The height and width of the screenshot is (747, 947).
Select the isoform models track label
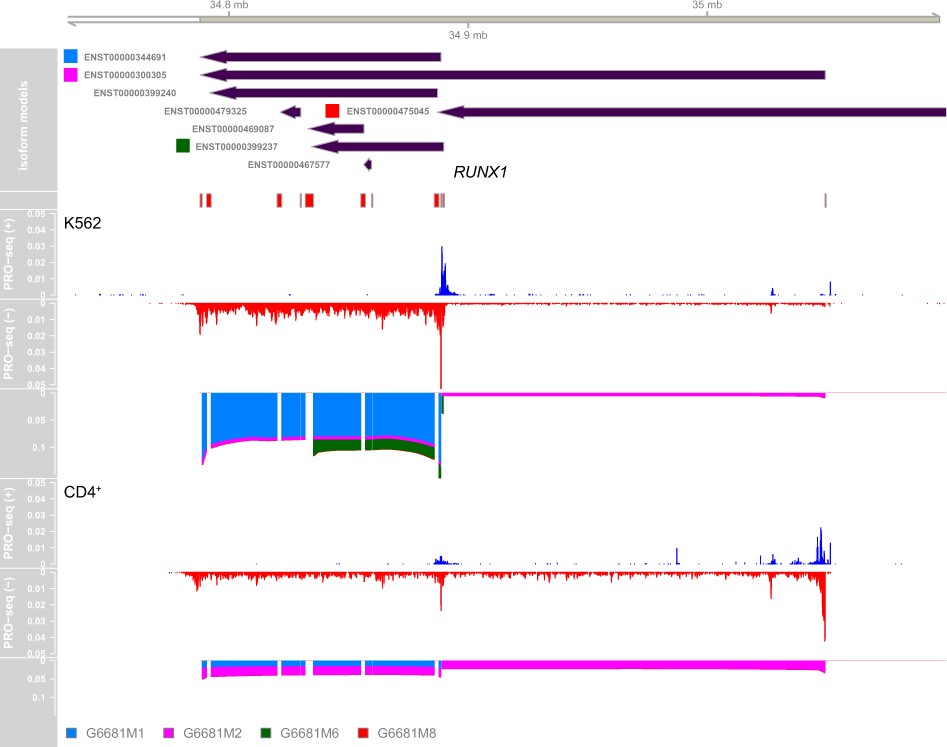pos(28,121)
